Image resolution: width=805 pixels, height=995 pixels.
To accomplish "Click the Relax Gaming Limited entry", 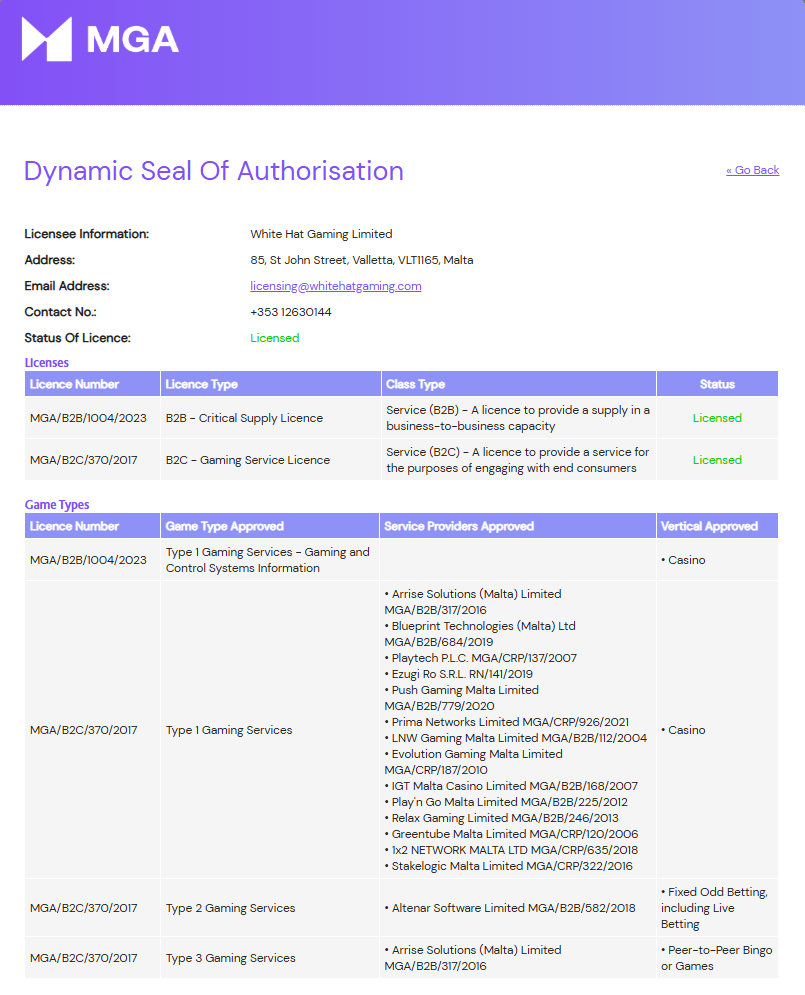I will (502, 818).
